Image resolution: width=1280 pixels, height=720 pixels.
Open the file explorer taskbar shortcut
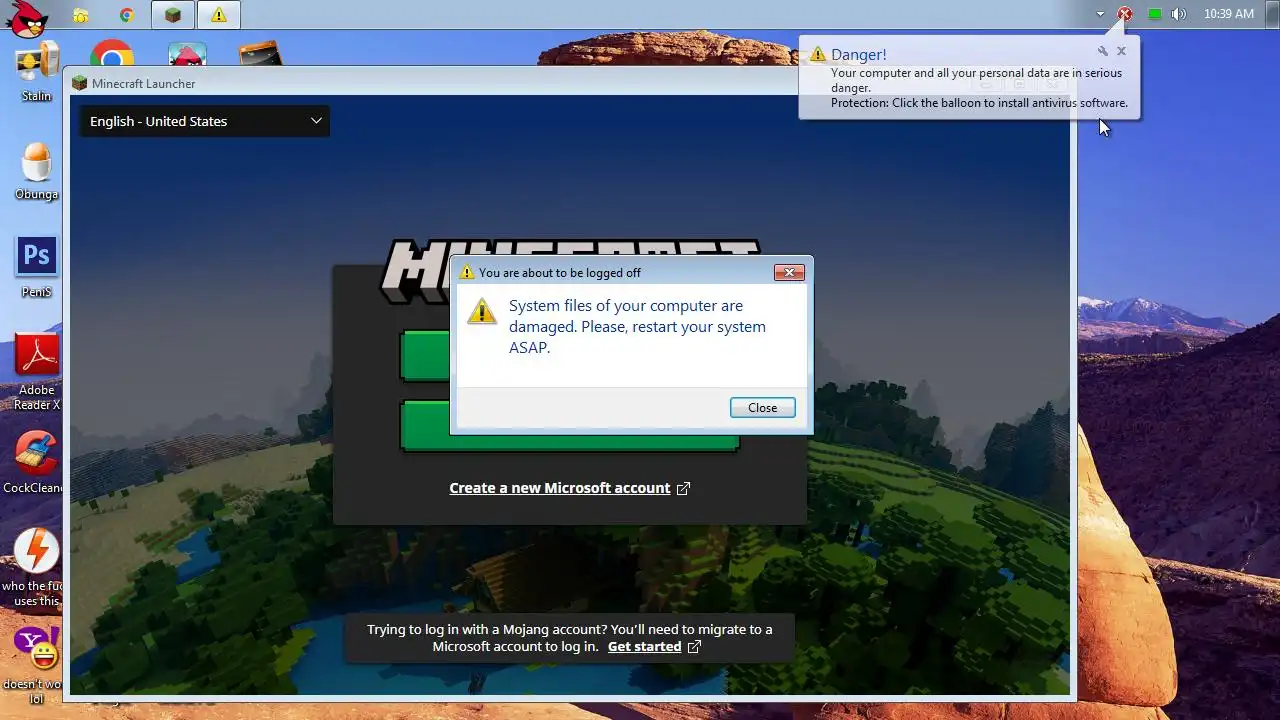coord(81,15)
